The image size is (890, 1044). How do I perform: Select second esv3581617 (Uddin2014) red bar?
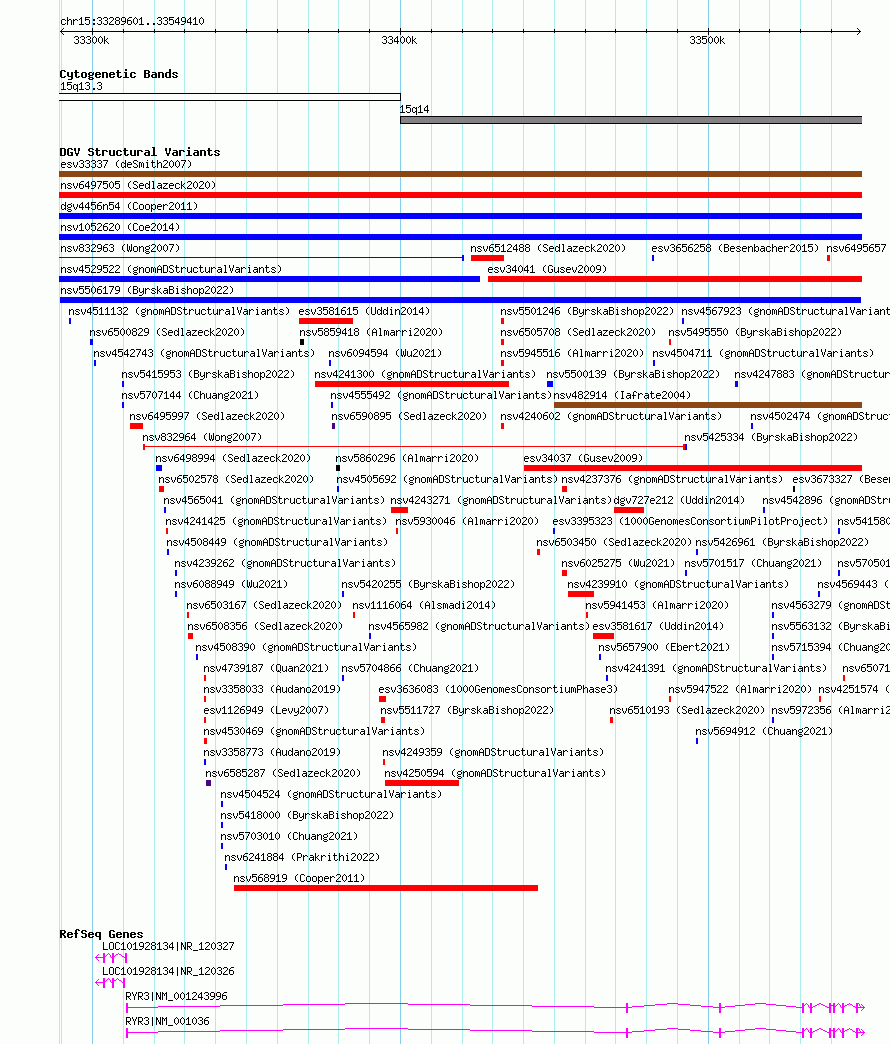point(604,636)
